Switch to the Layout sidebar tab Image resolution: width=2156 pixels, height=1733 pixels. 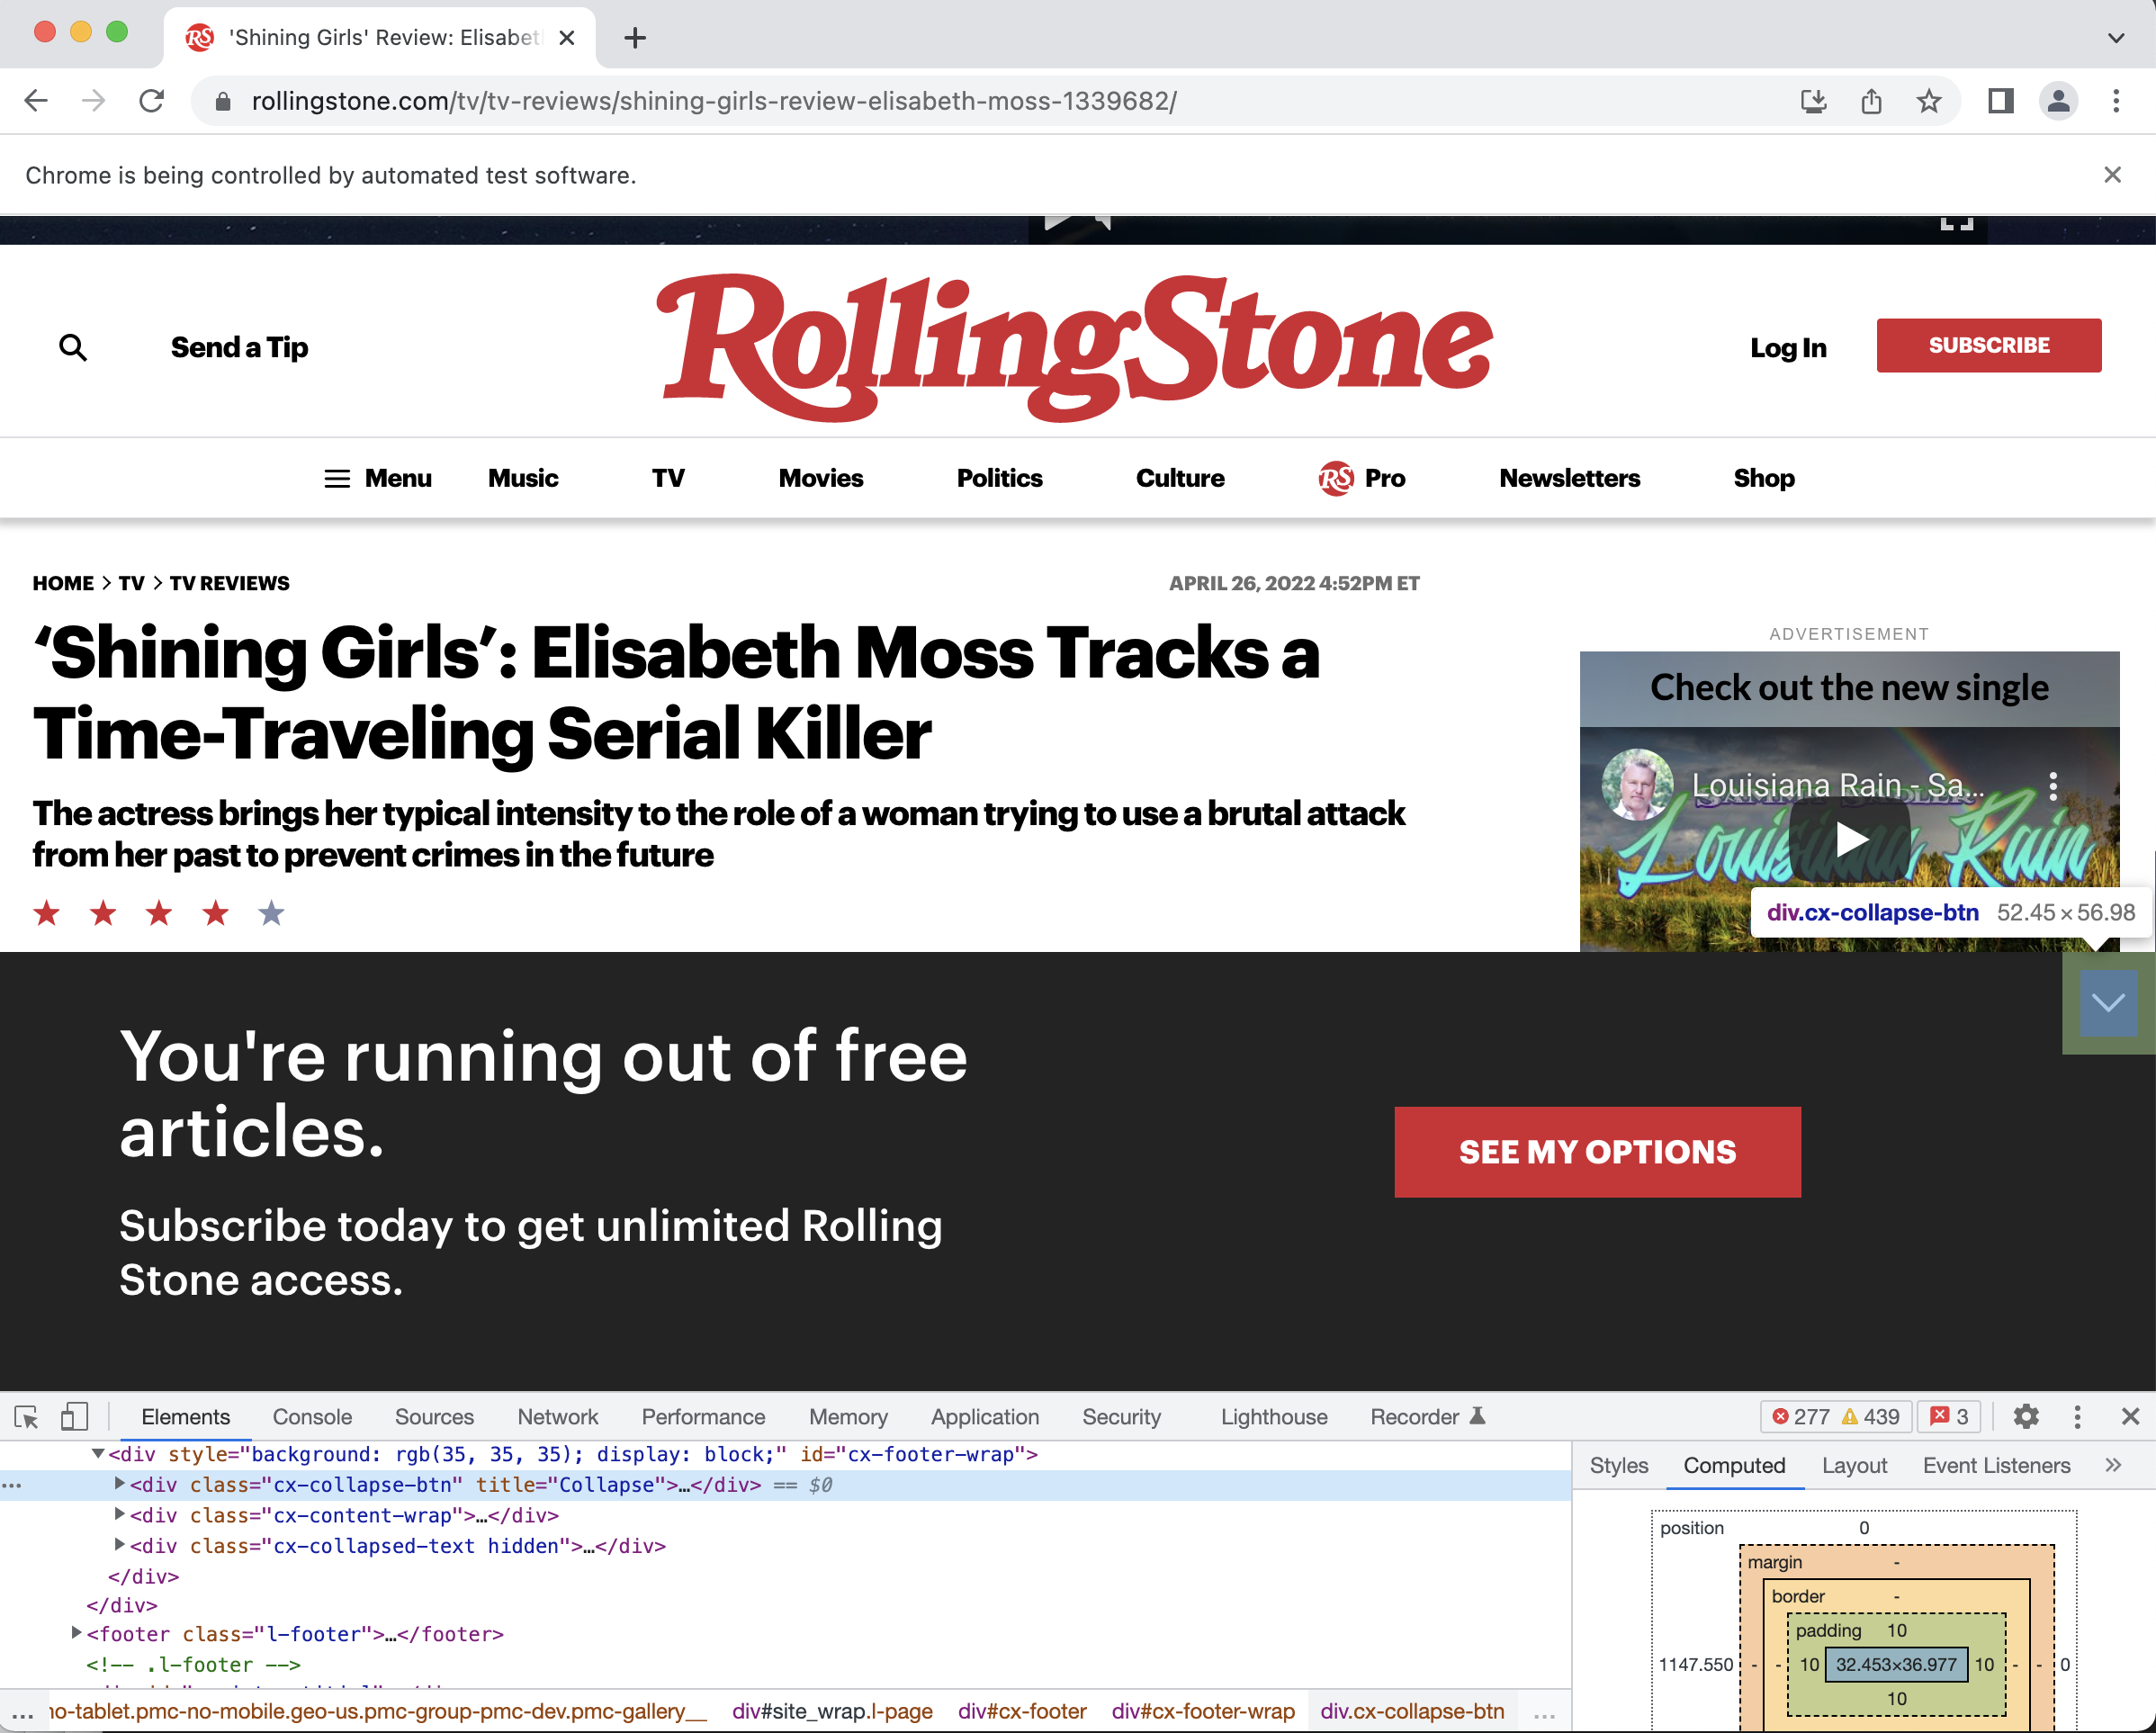point(1854,1465)
